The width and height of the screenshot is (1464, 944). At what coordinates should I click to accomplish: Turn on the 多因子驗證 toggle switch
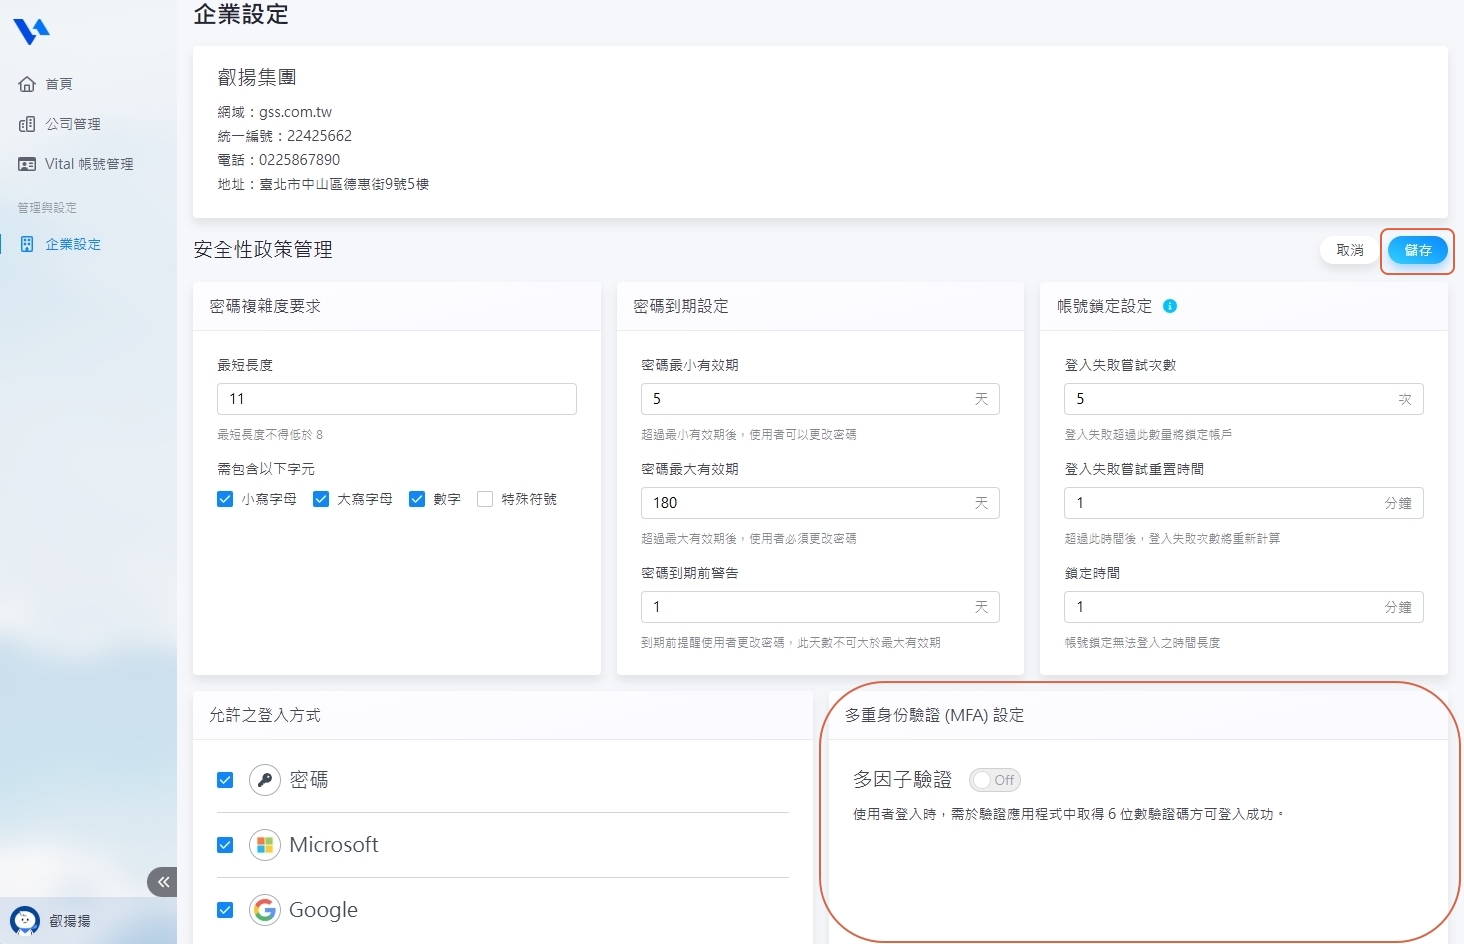(x=994, y=780)
